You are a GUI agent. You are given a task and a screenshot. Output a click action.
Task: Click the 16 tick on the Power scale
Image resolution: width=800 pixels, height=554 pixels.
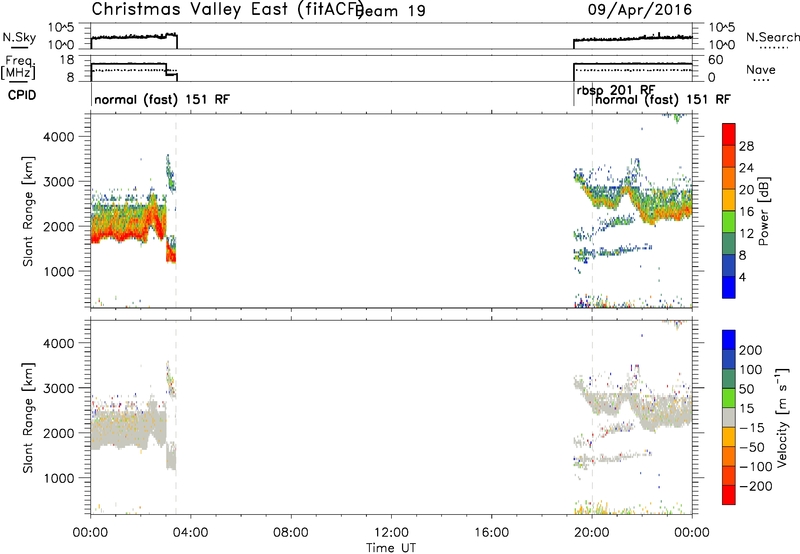pyautogui.click(x=746, y=212)
